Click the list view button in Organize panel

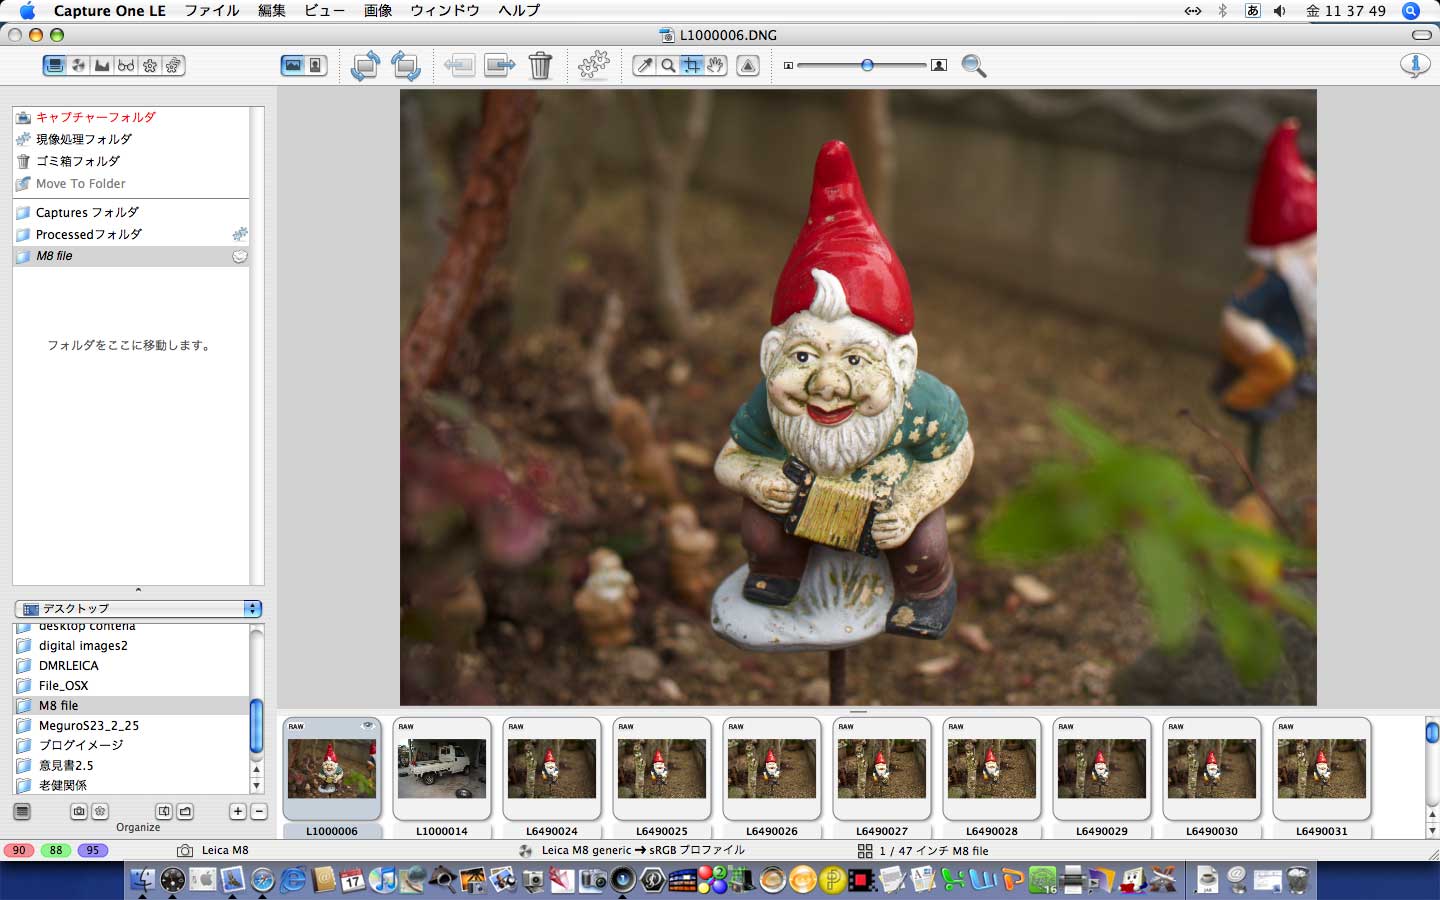click(x=22, y=811)
